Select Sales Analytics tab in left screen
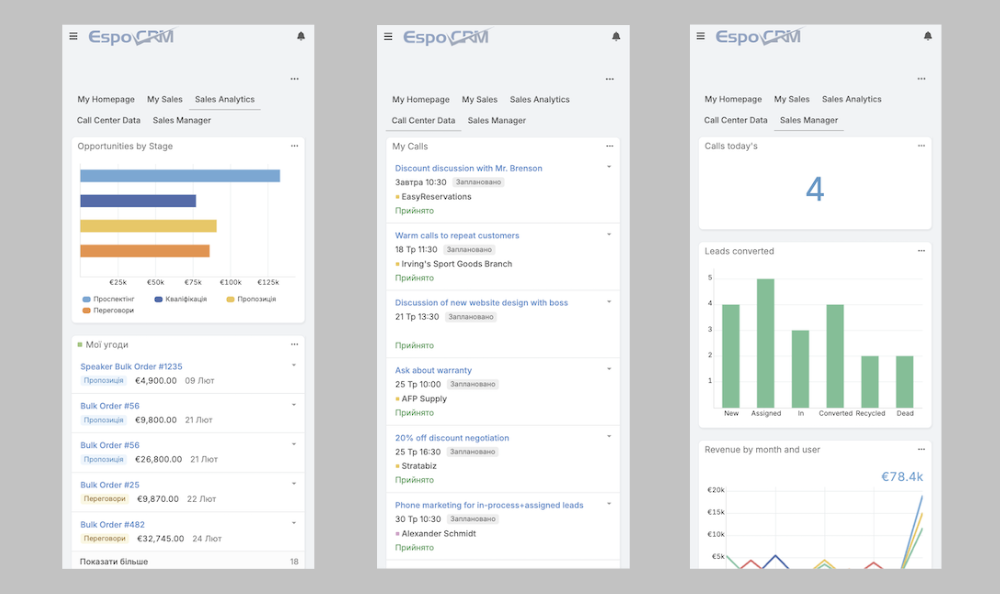This screenshot has height=594, width=1000. click(224, 100)
